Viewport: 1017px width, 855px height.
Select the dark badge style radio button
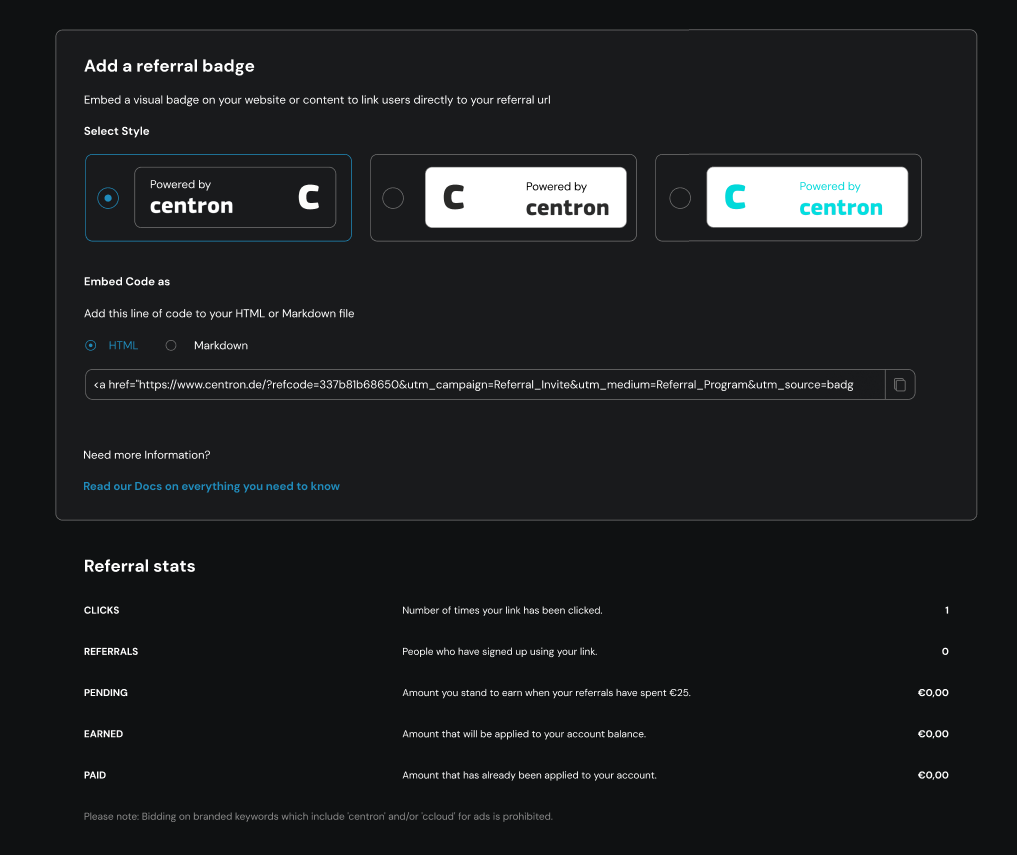coord(108,198)
